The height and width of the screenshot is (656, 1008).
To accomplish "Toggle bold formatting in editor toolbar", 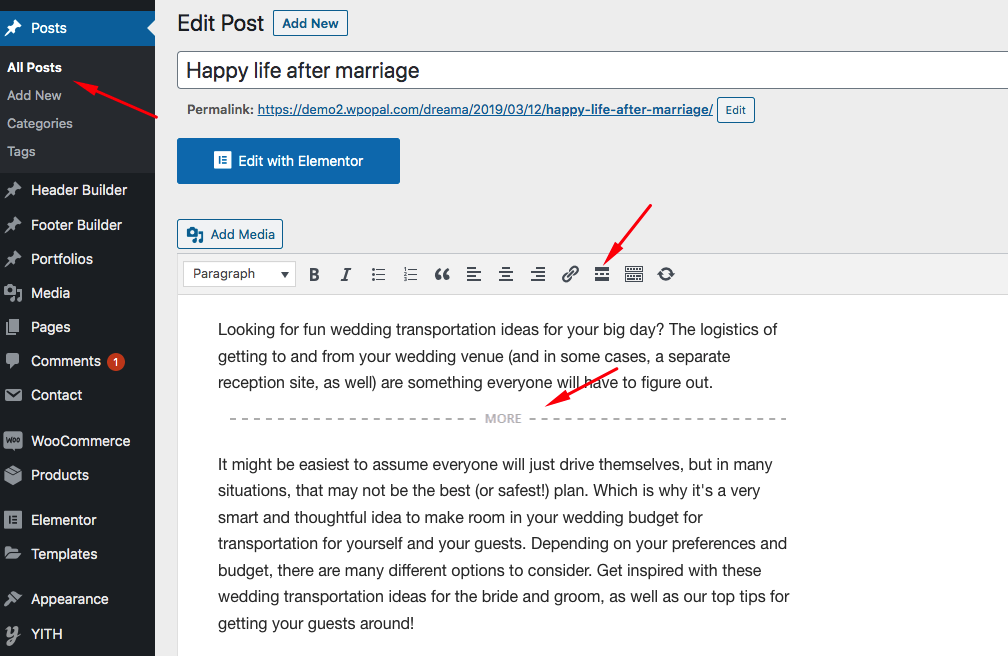I will click(x=314, y=274).
